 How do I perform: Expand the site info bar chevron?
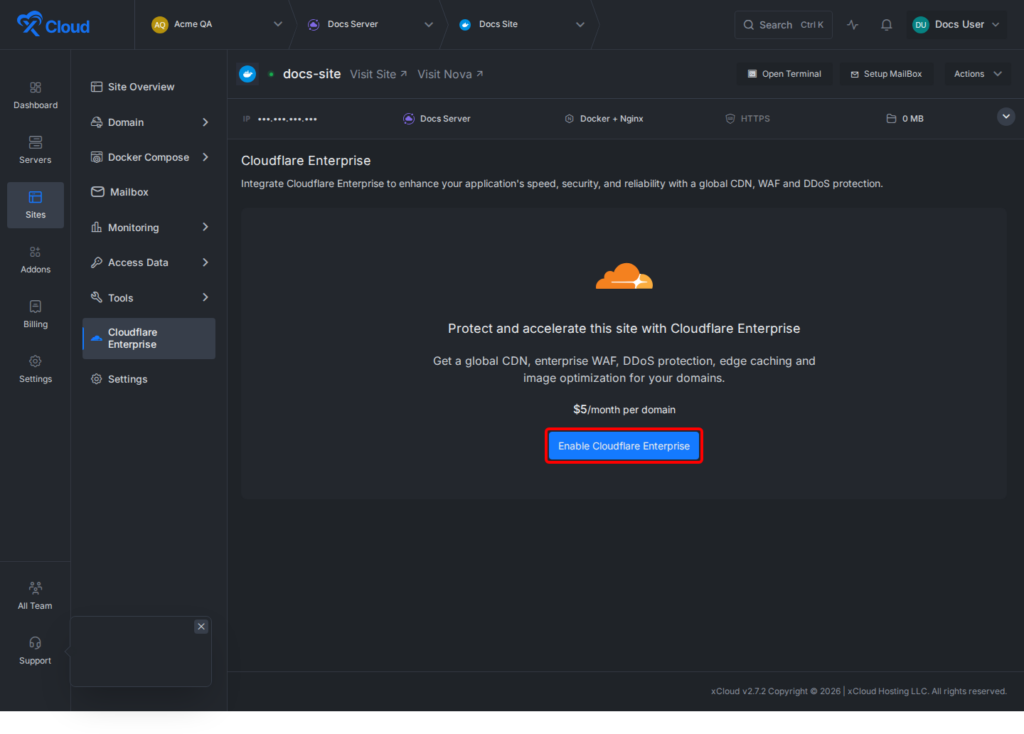tap(1006, 117)
